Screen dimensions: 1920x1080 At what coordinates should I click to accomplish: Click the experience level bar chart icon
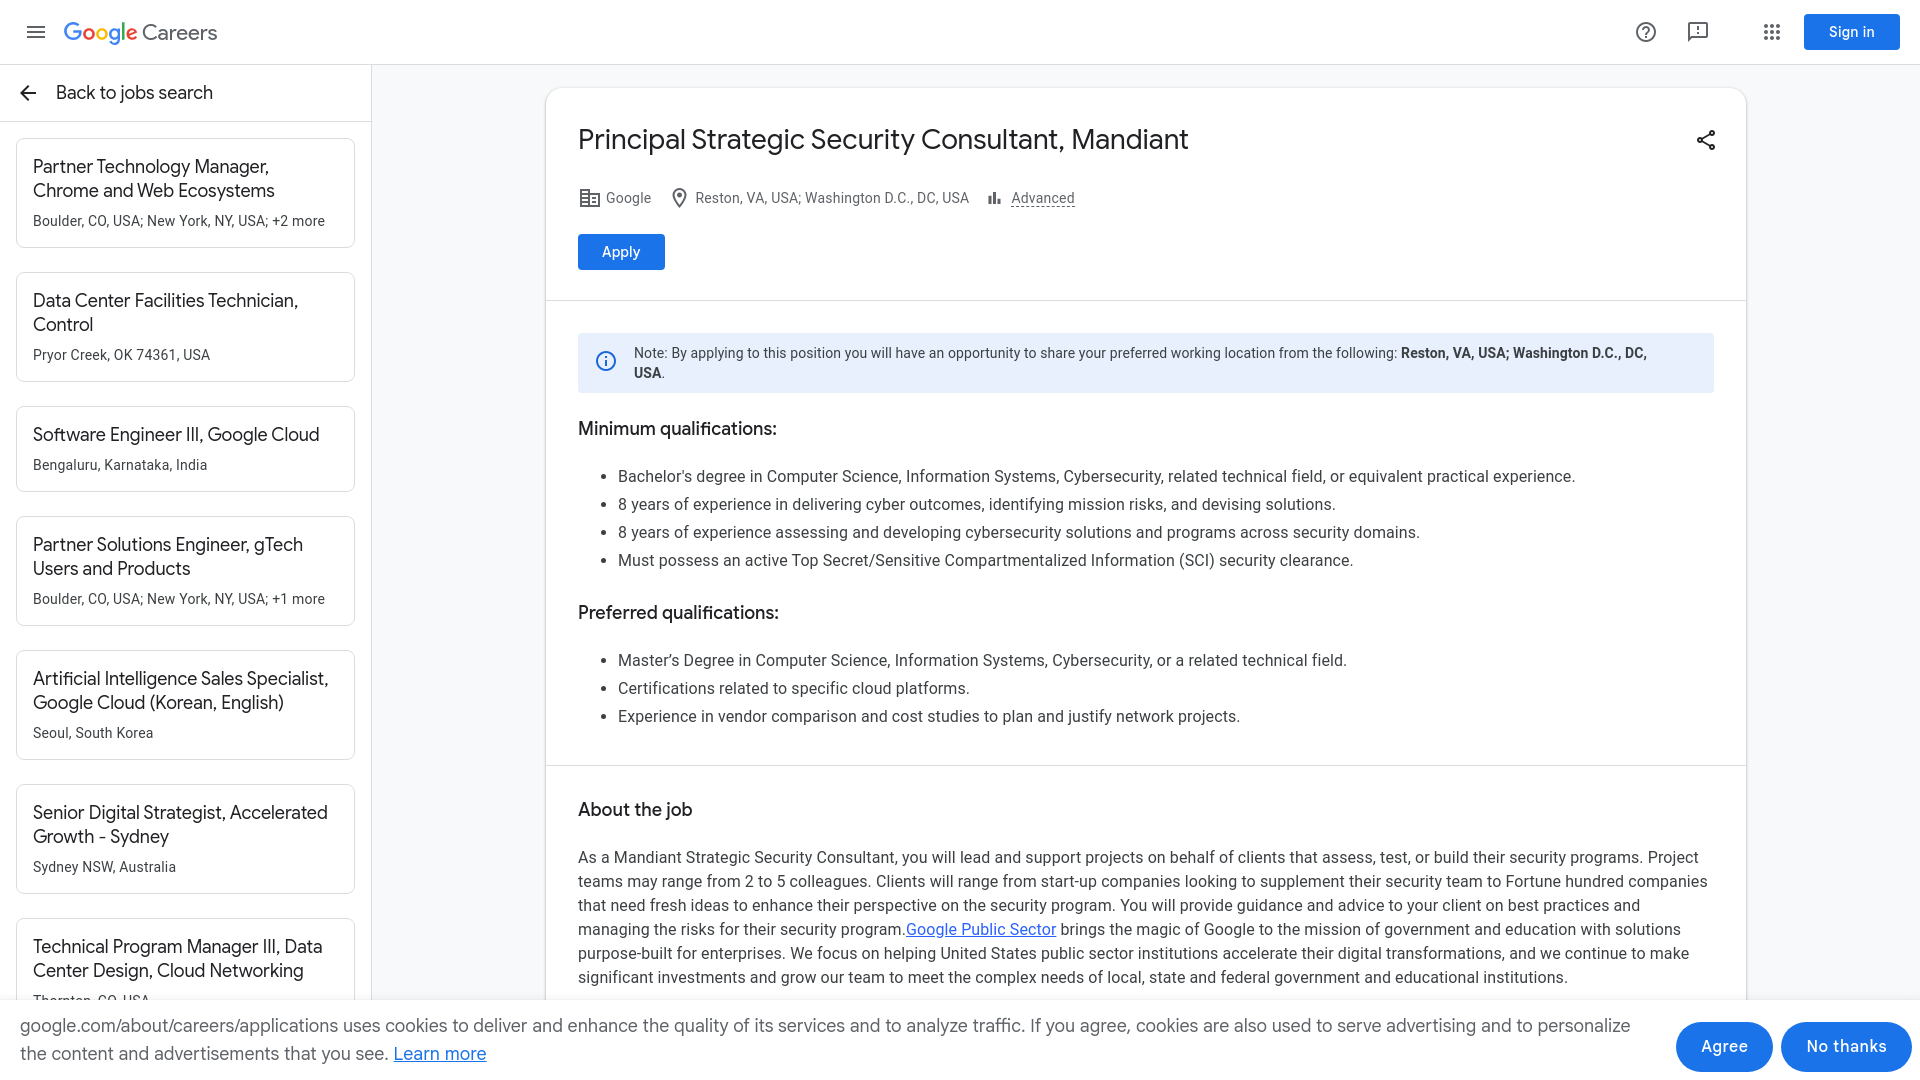coord(994,198)
